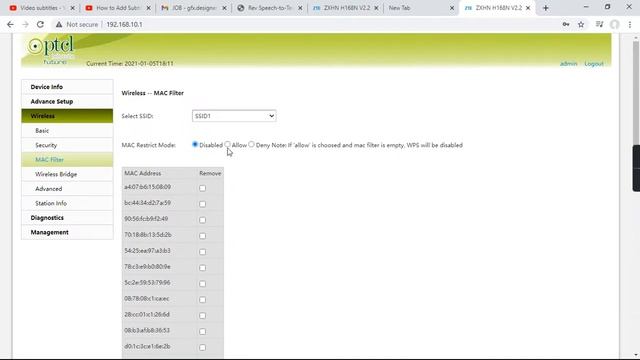This screenshot has width=640, height=360.
Task: Close the Rev Speech-to-Text tab
Action: coord(300,8)
